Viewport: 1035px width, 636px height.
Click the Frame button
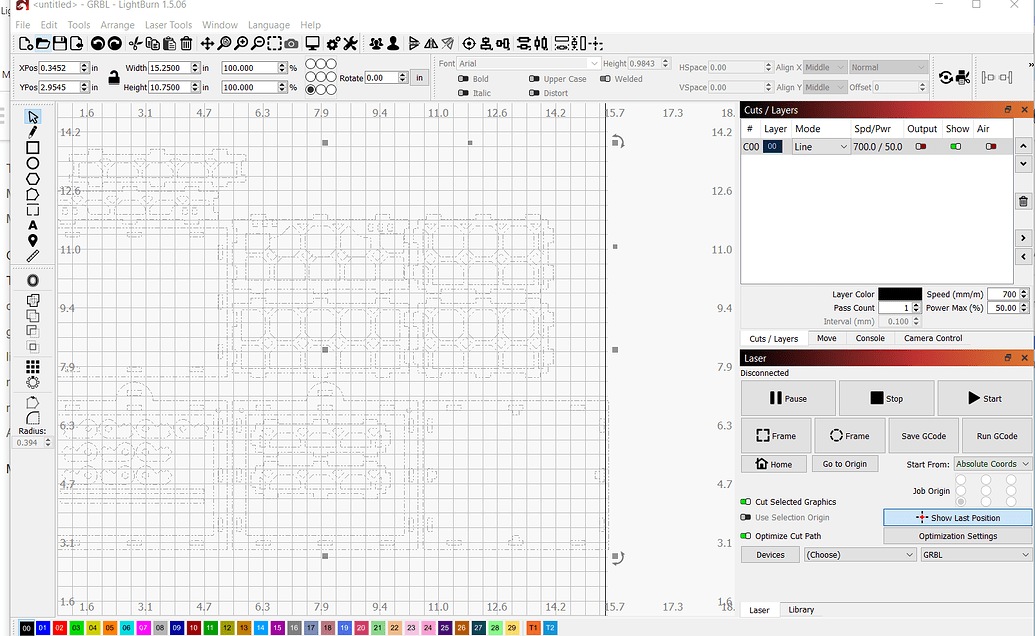click(776, 435)
